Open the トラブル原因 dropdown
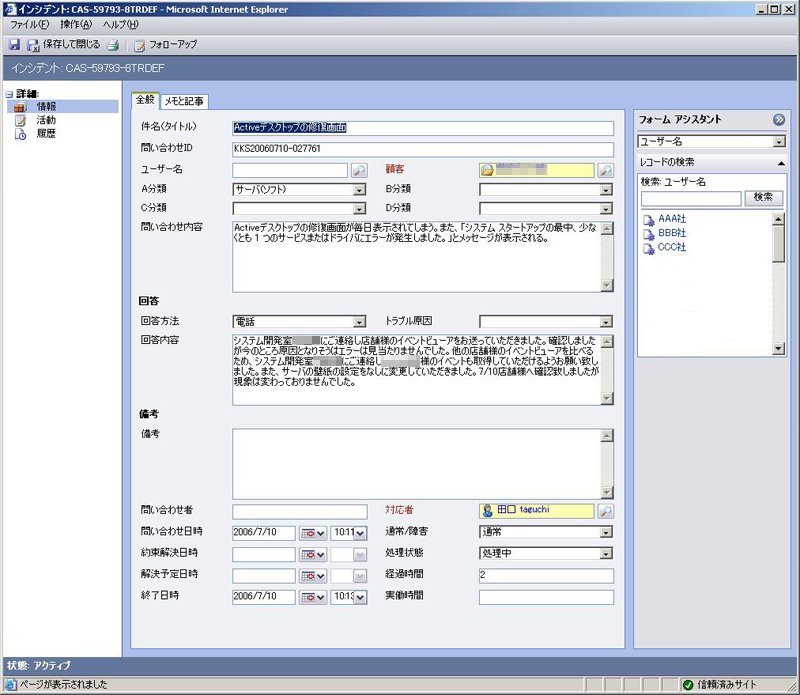This screenshot has width=800, height=695. (606, 322)
